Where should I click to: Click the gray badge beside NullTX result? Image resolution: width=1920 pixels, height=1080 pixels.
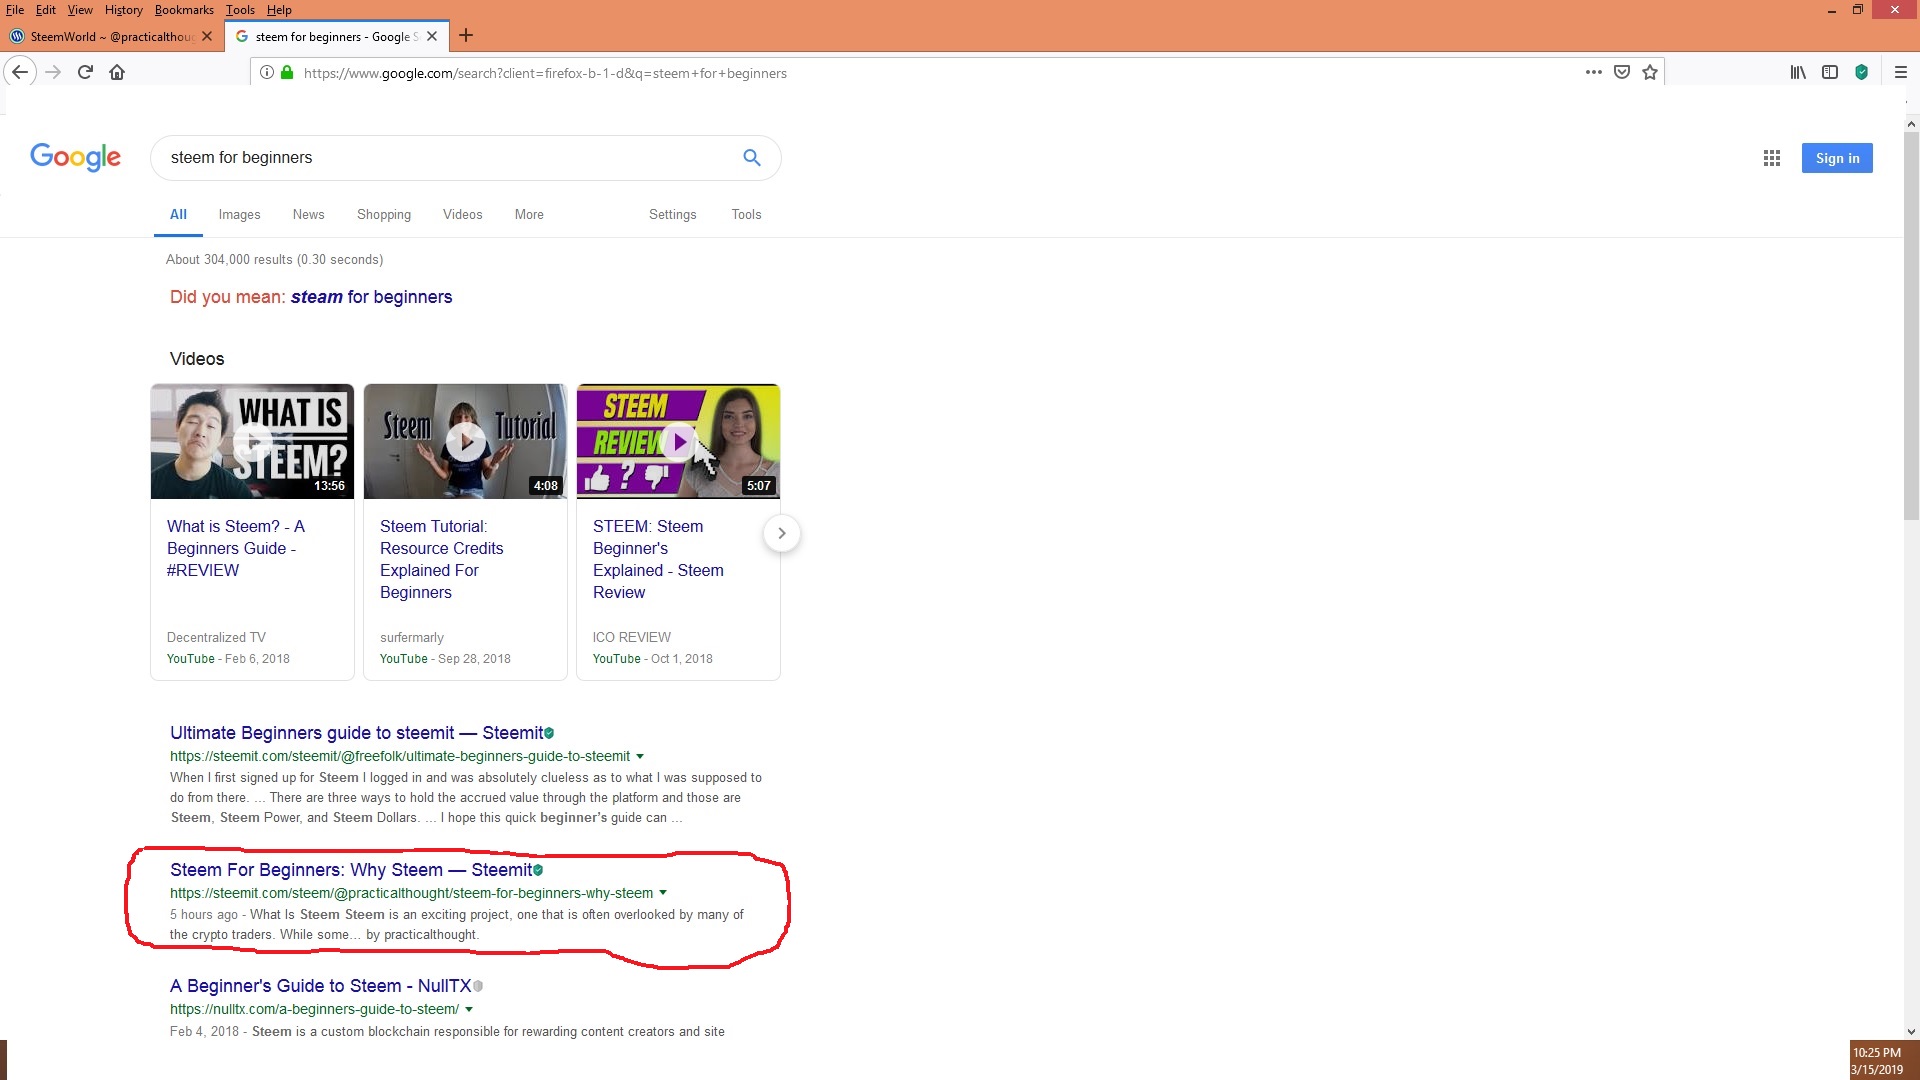(478, 986)
